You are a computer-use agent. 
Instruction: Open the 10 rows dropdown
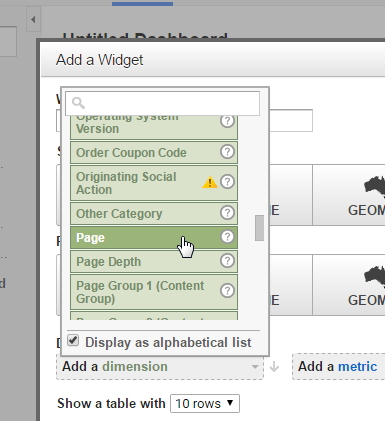(x=205, y=404)
